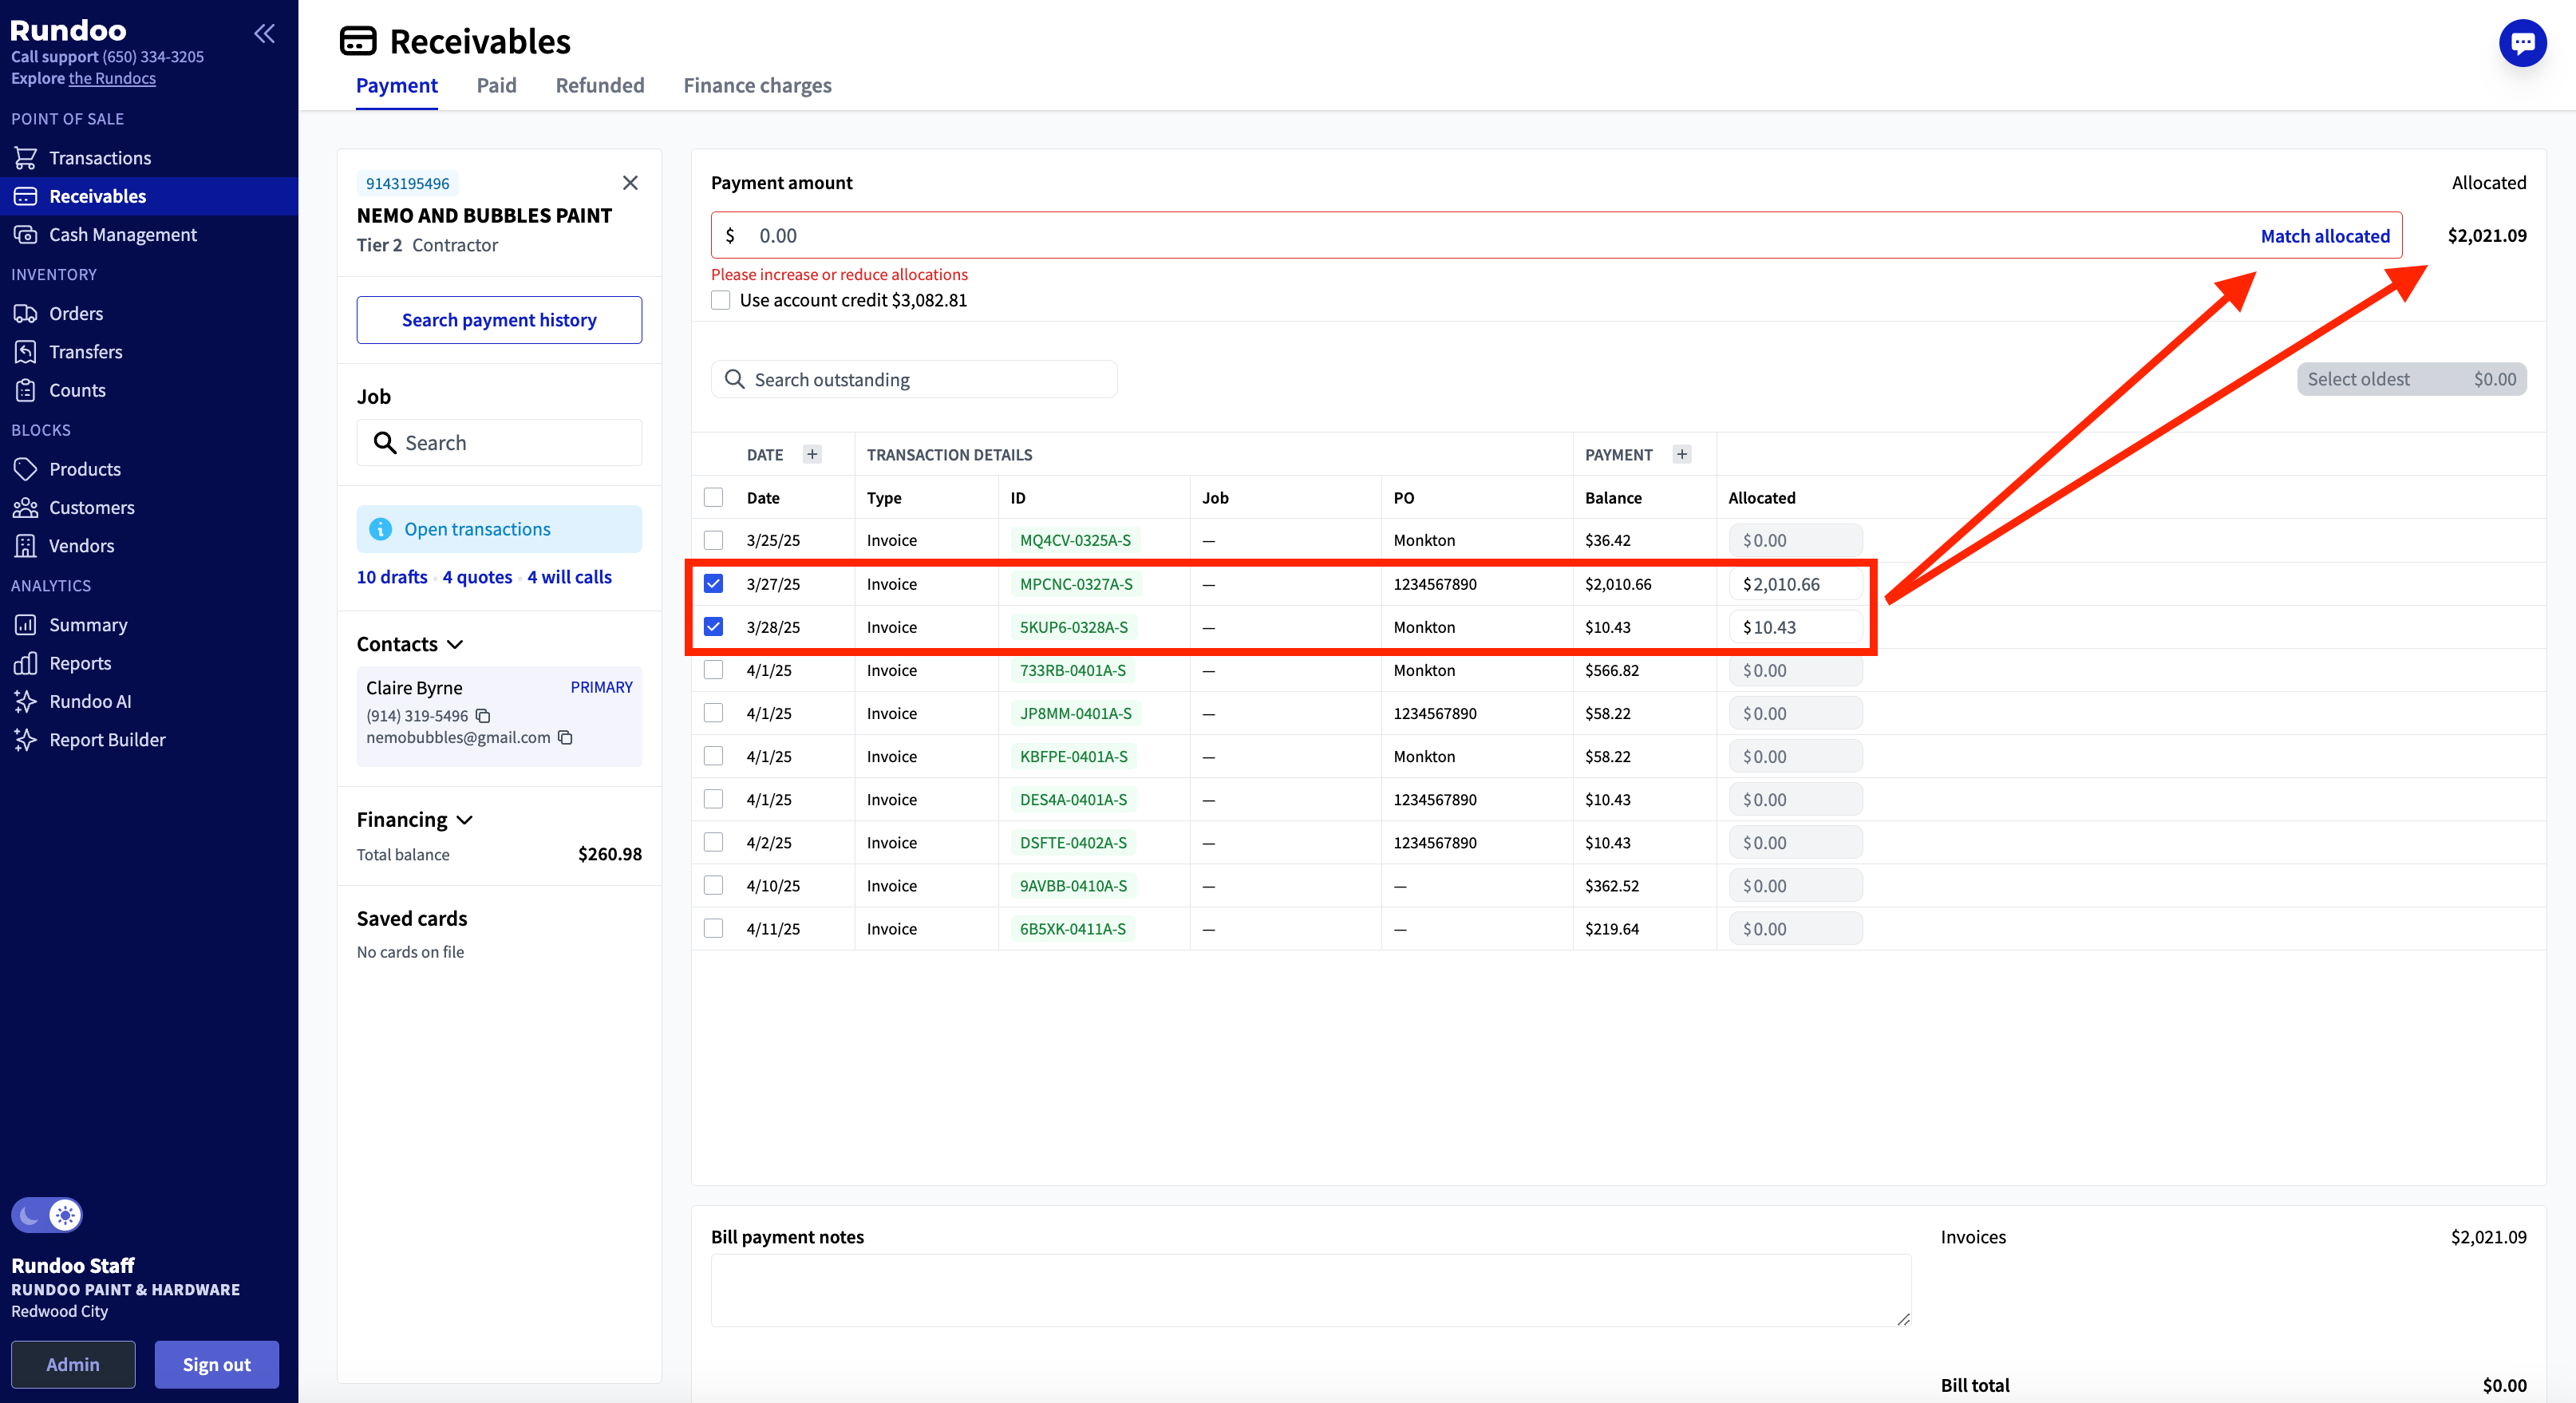Open the Rundocs link
Screen dimensions: 2576x1403
pos(112,78)
